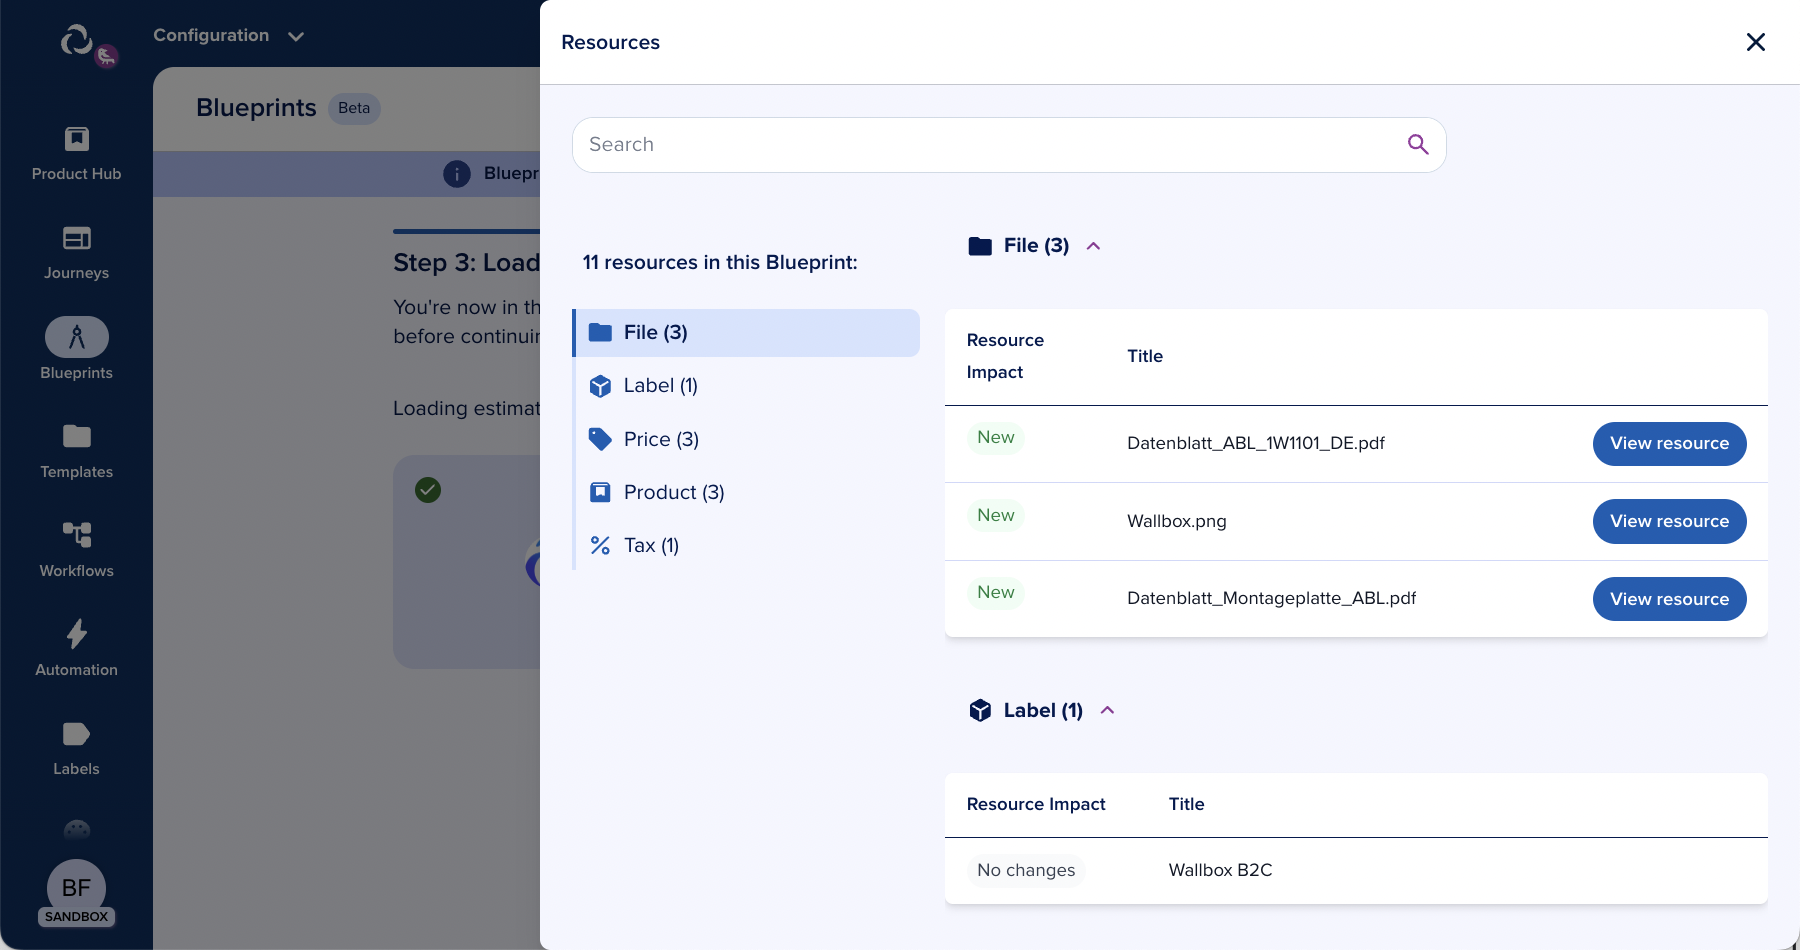Select Product (3) resource category
The height and width of the screenshot is (950, 1800).
click(x=673, y=492)
